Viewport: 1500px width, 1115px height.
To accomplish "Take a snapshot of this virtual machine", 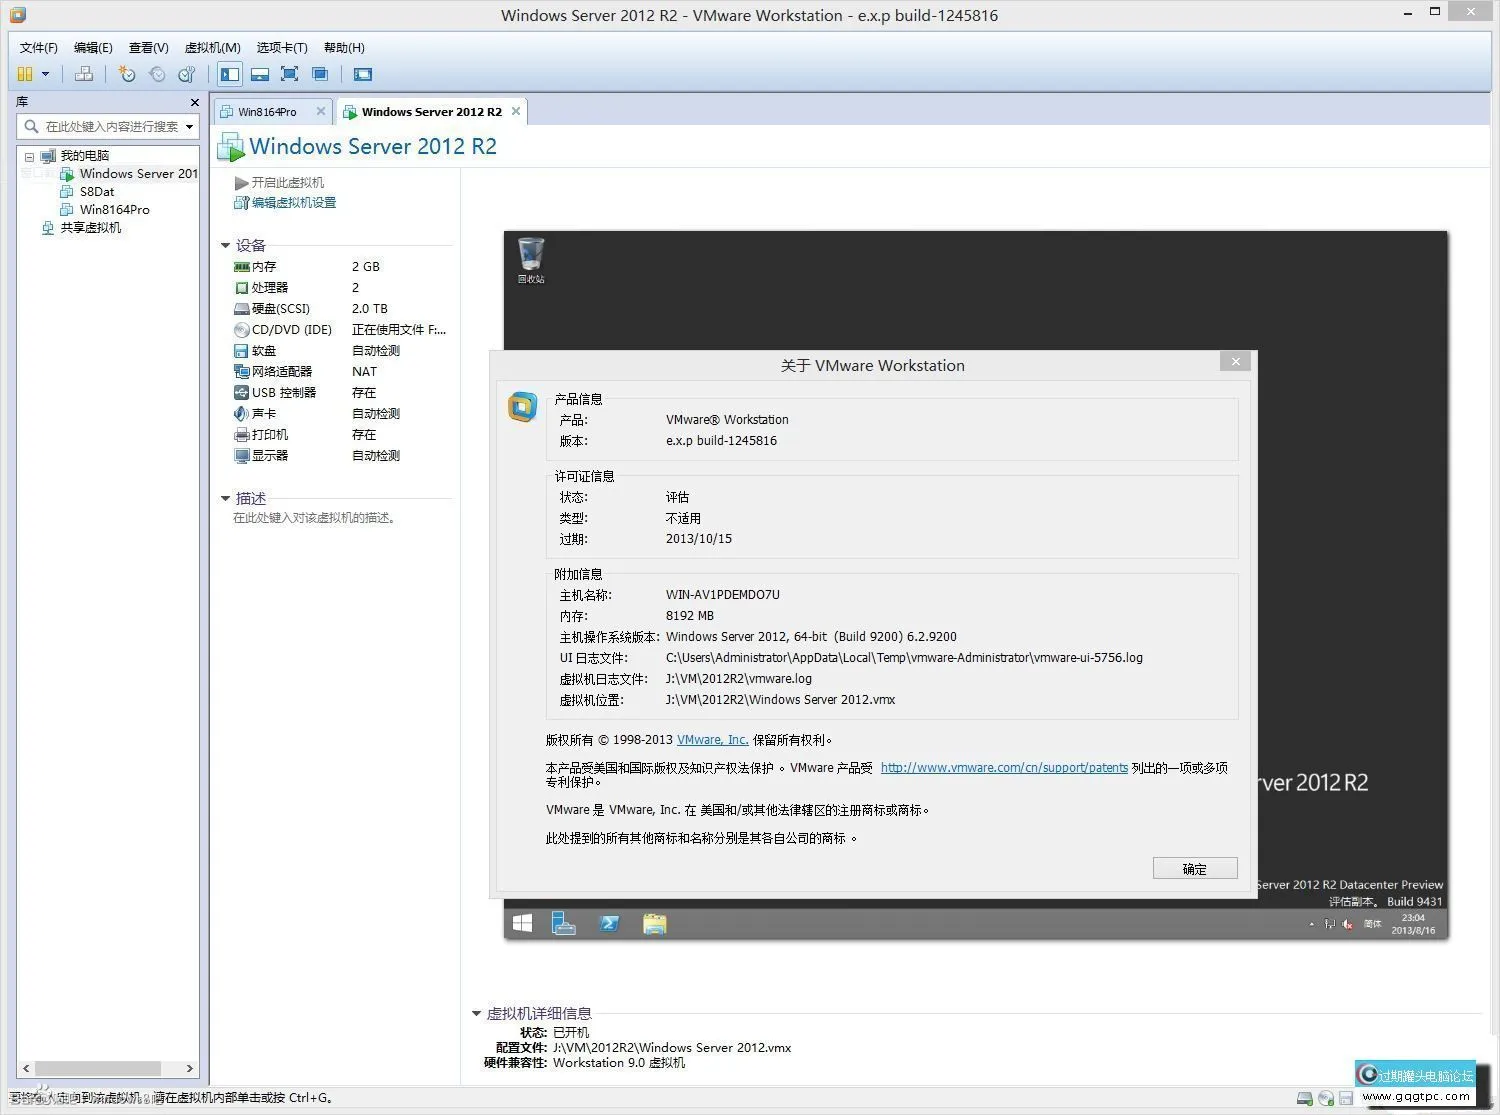I will coord(127,74).
